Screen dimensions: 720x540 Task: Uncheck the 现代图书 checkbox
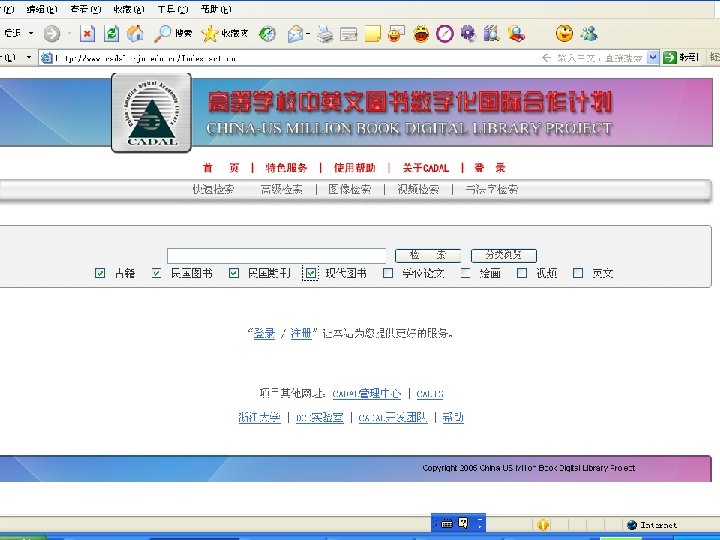pos(311,273)
